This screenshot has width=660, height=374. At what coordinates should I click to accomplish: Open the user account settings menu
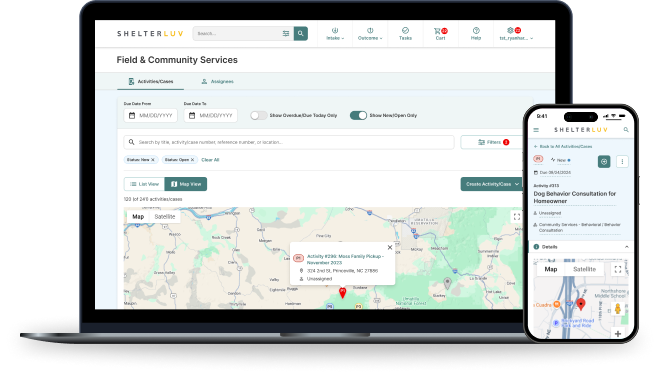[516, 34]
